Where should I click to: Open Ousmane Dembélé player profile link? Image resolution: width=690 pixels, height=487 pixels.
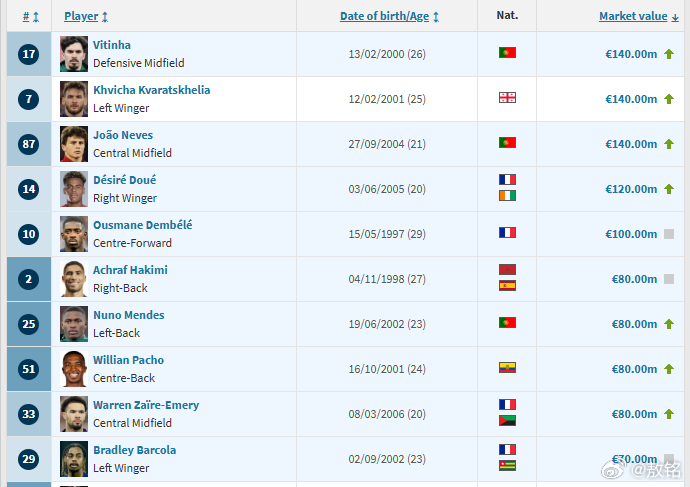143,225
